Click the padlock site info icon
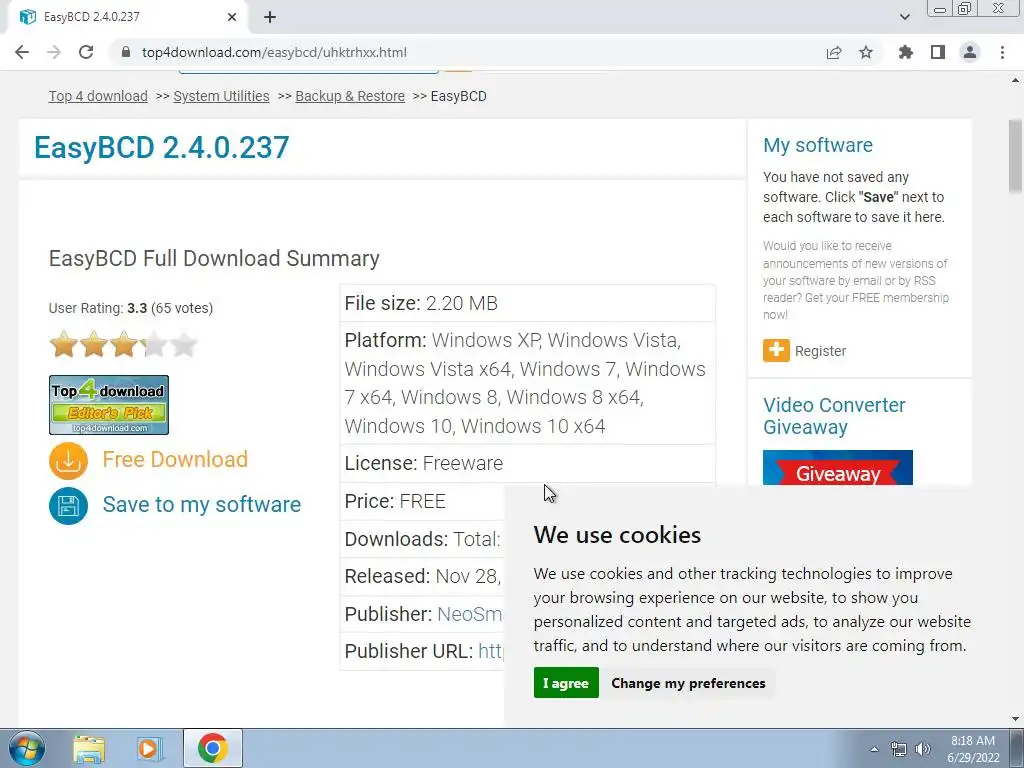 (x=127, y=52)
